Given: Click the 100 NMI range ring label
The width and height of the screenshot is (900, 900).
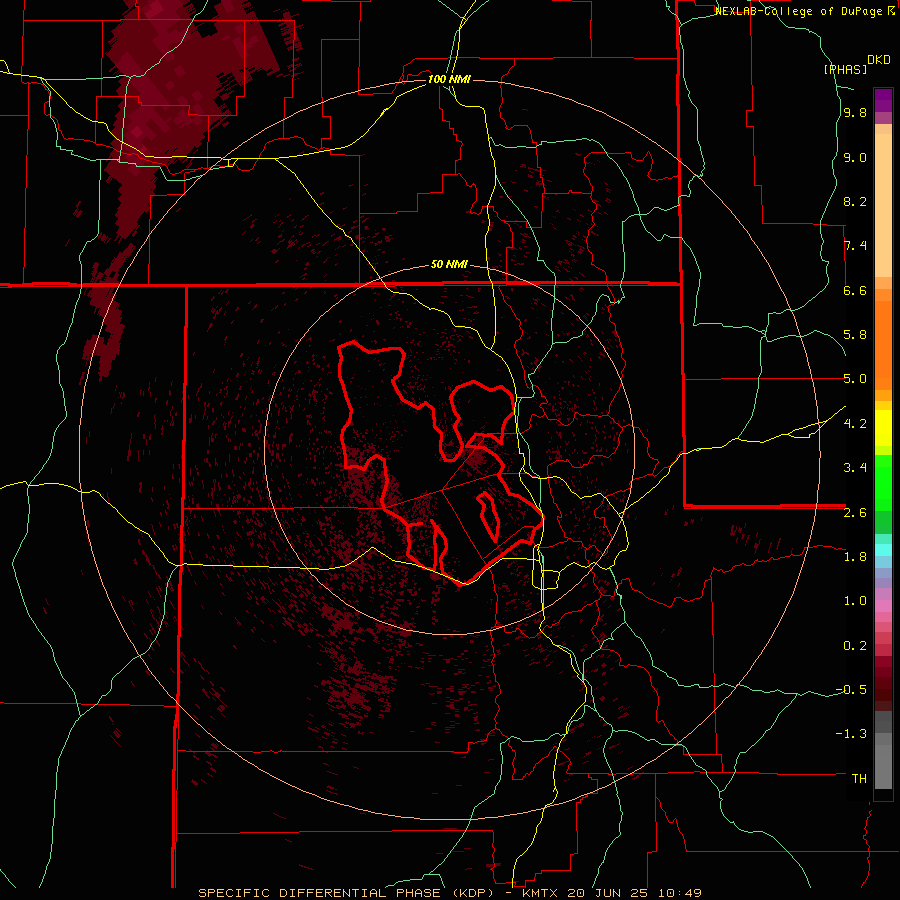Looking at the screenshot, I should pos(449,79).
